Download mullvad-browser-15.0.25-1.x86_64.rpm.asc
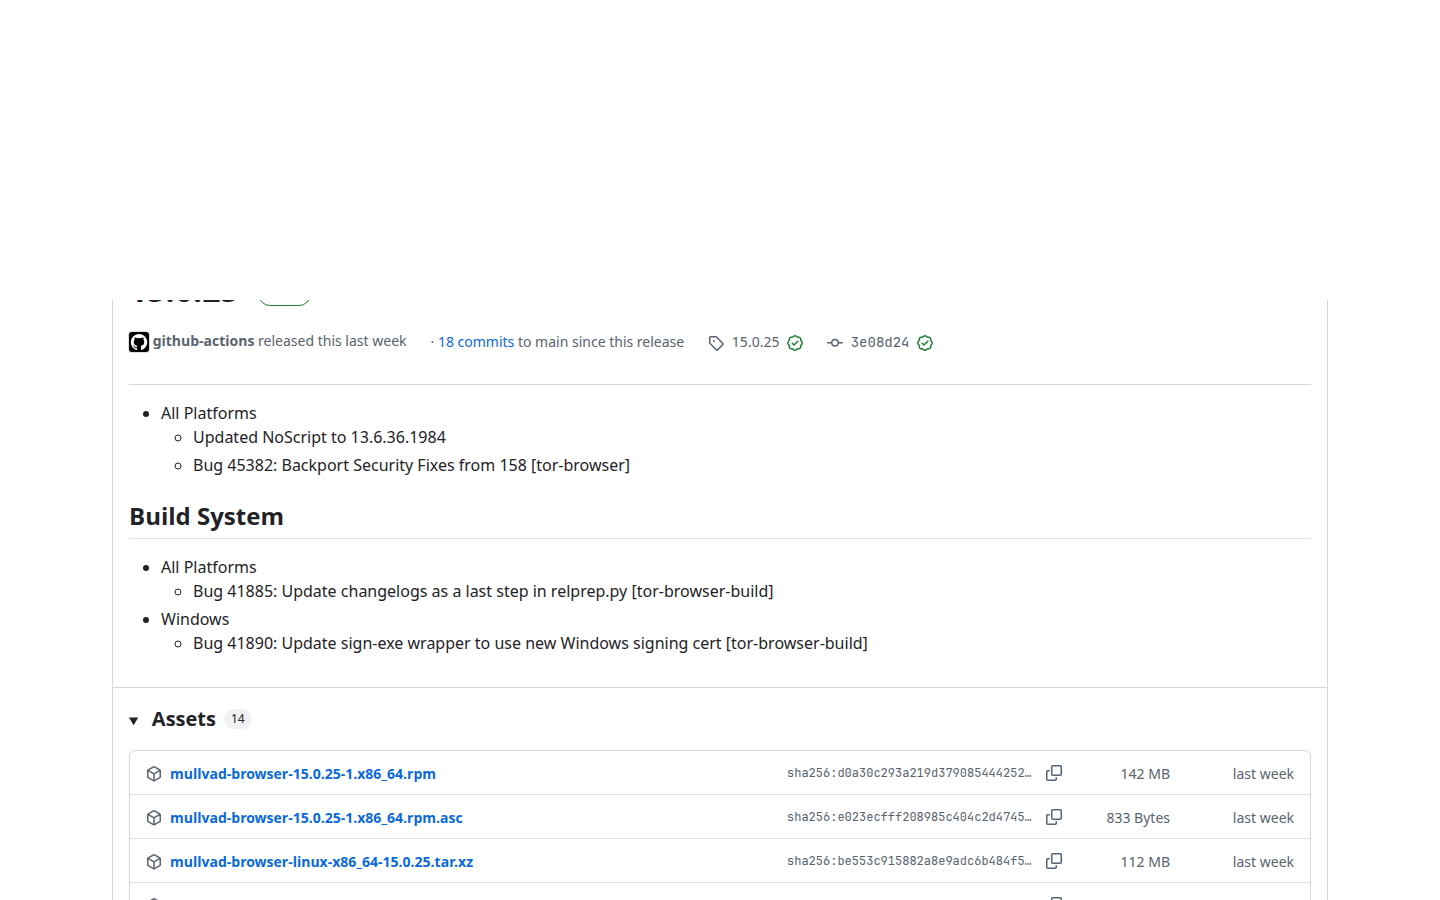Viewport: 1440px width, 900px height. click(x=316, y=818)
